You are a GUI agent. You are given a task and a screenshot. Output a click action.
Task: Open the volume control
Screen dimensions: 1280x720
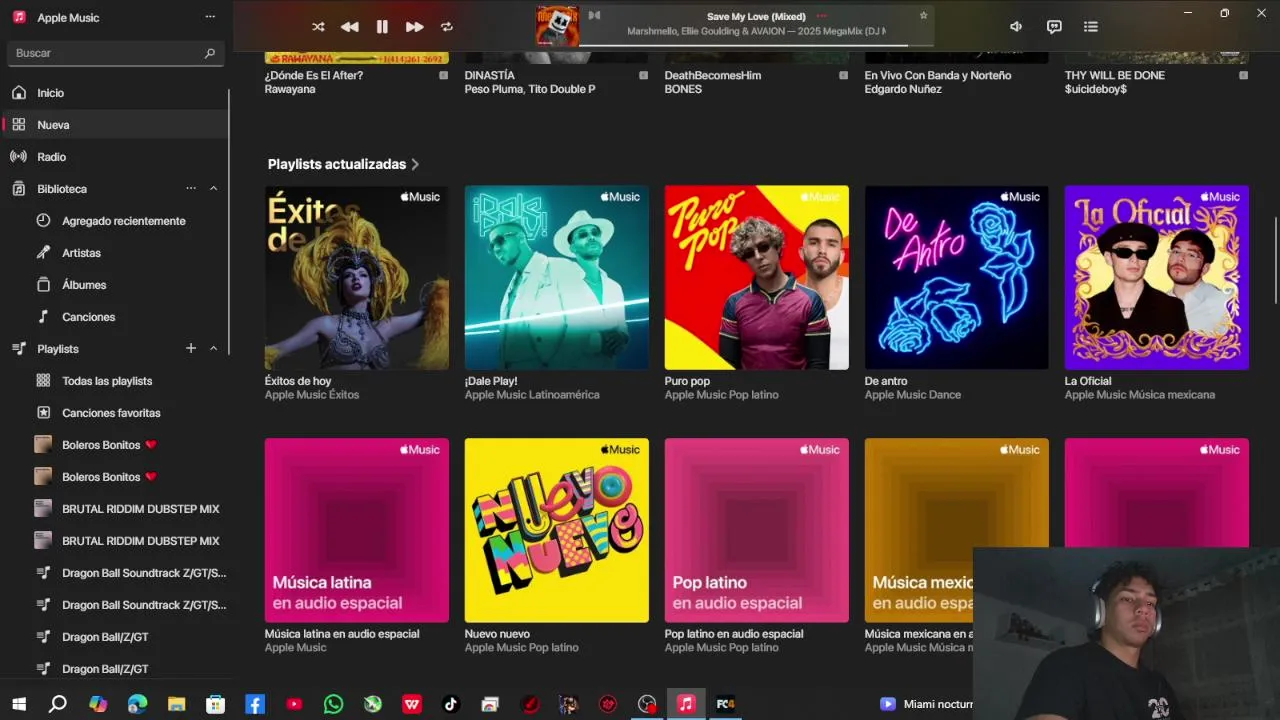tap(1016, 27)
